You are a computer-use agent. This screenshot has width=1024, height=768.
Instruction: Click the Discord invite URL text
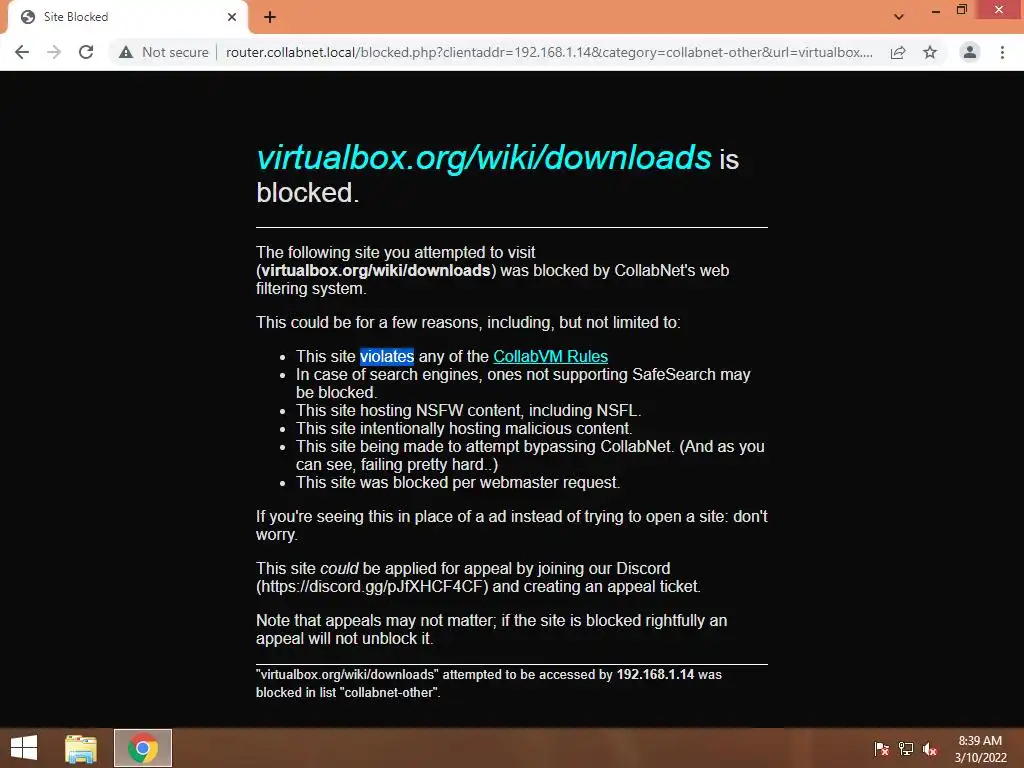[372, 586]
